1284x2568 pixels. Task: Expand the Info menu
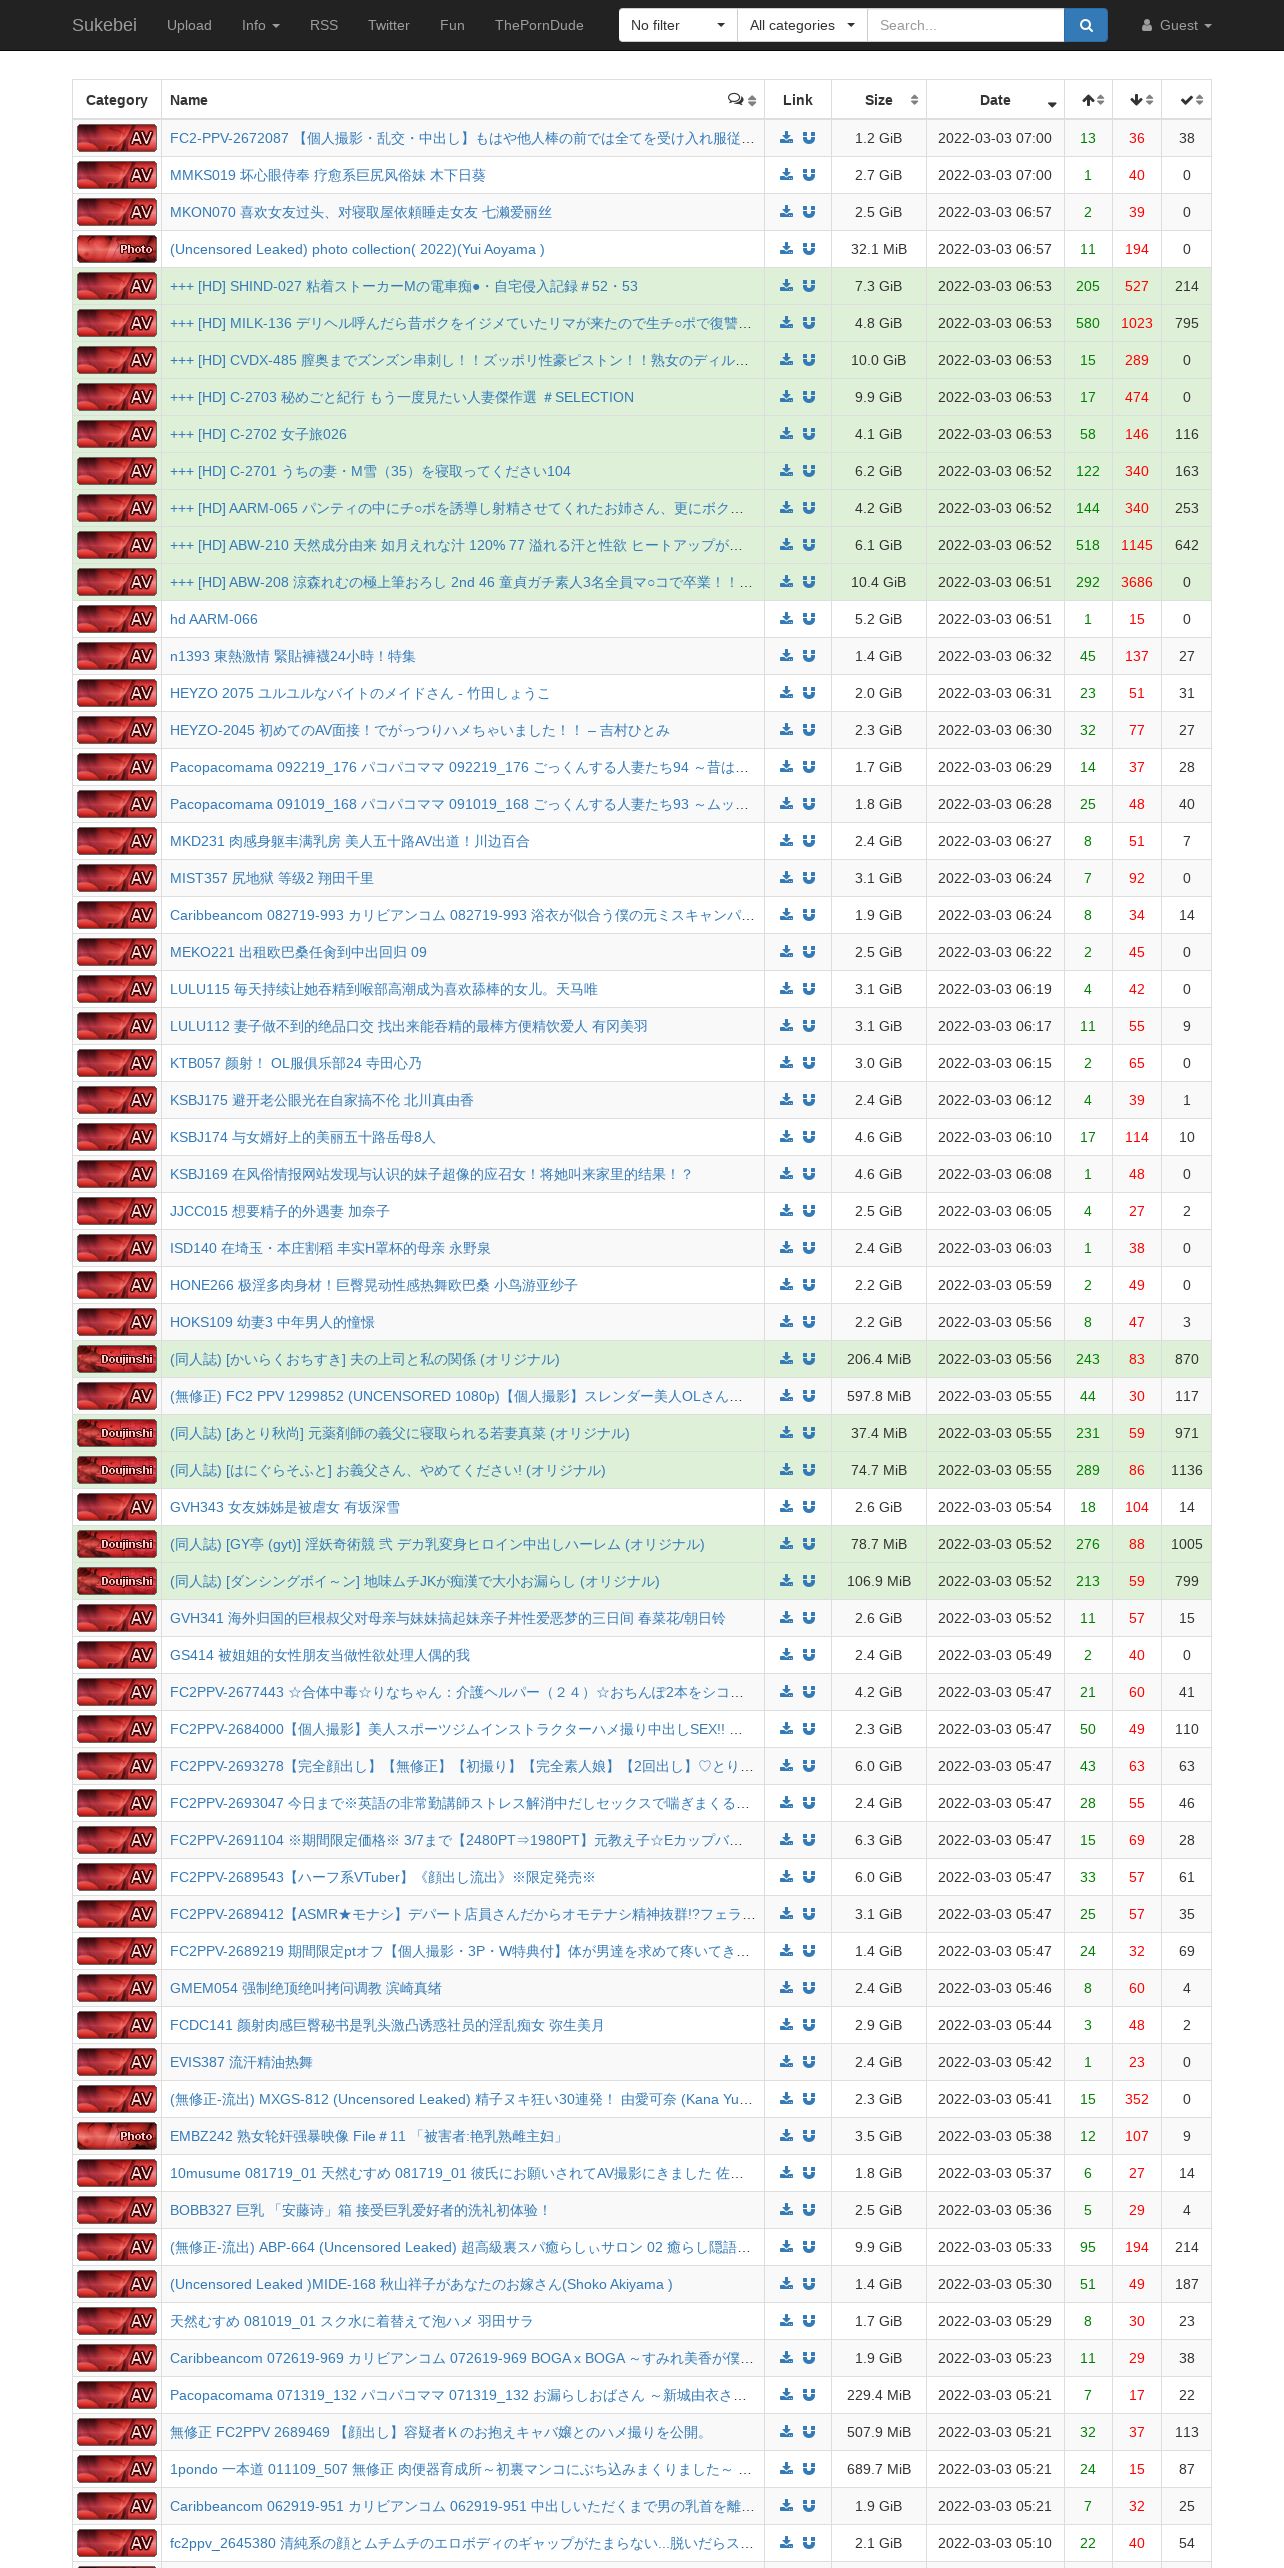pos(260,25)
